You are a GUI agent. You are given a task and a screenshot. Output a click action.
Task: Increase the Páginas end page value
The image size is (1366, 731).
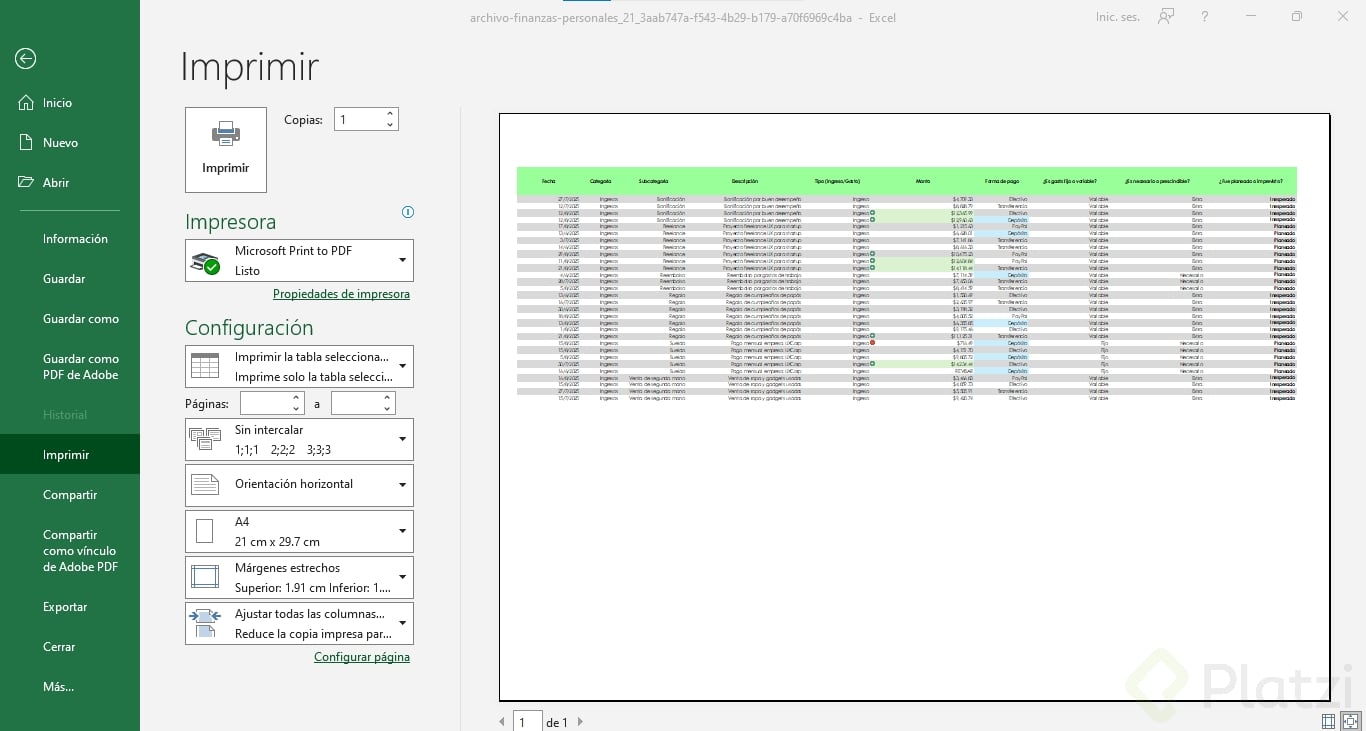tap(388, 398)
